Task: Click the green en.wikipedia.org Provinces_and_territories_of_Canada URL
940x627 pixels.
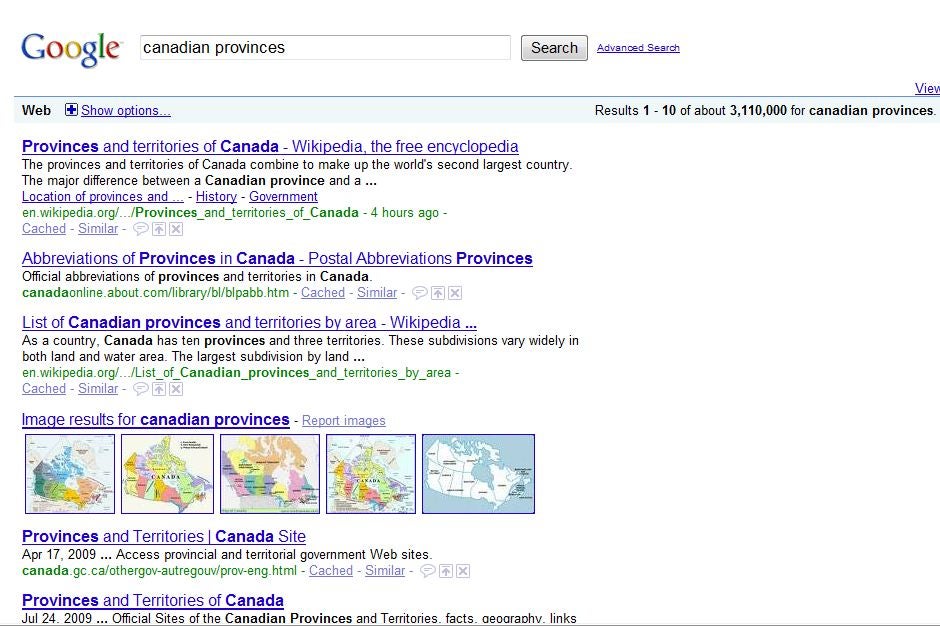Action: pyautogui.click(x=190, y=213)
